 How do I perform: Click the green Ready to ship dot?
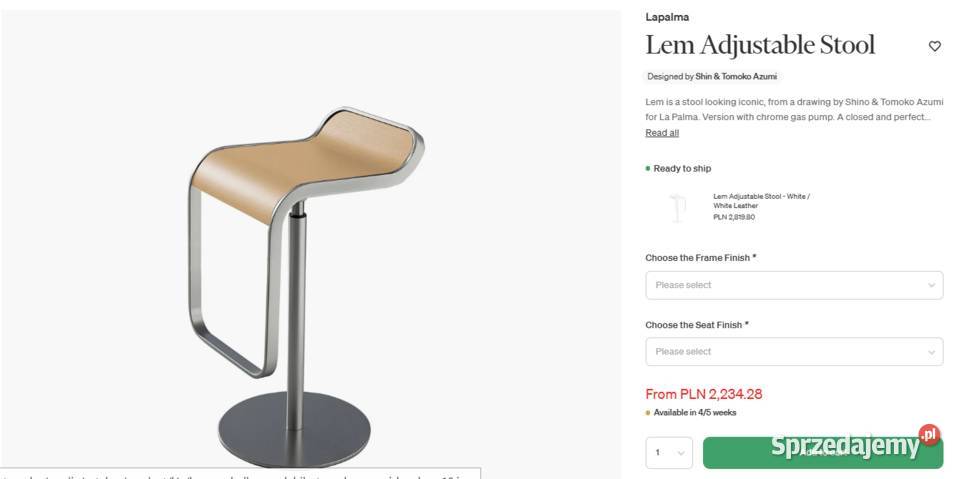click(x=648, y=168)
